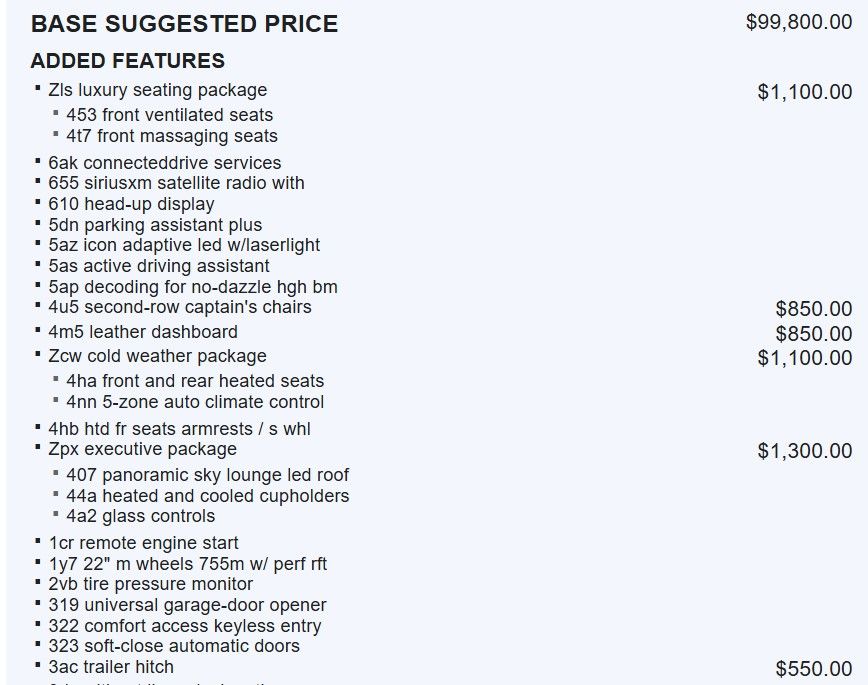
Task: Click the 407 panoramic sky lounge led roof item
Action: coord(207,475)
